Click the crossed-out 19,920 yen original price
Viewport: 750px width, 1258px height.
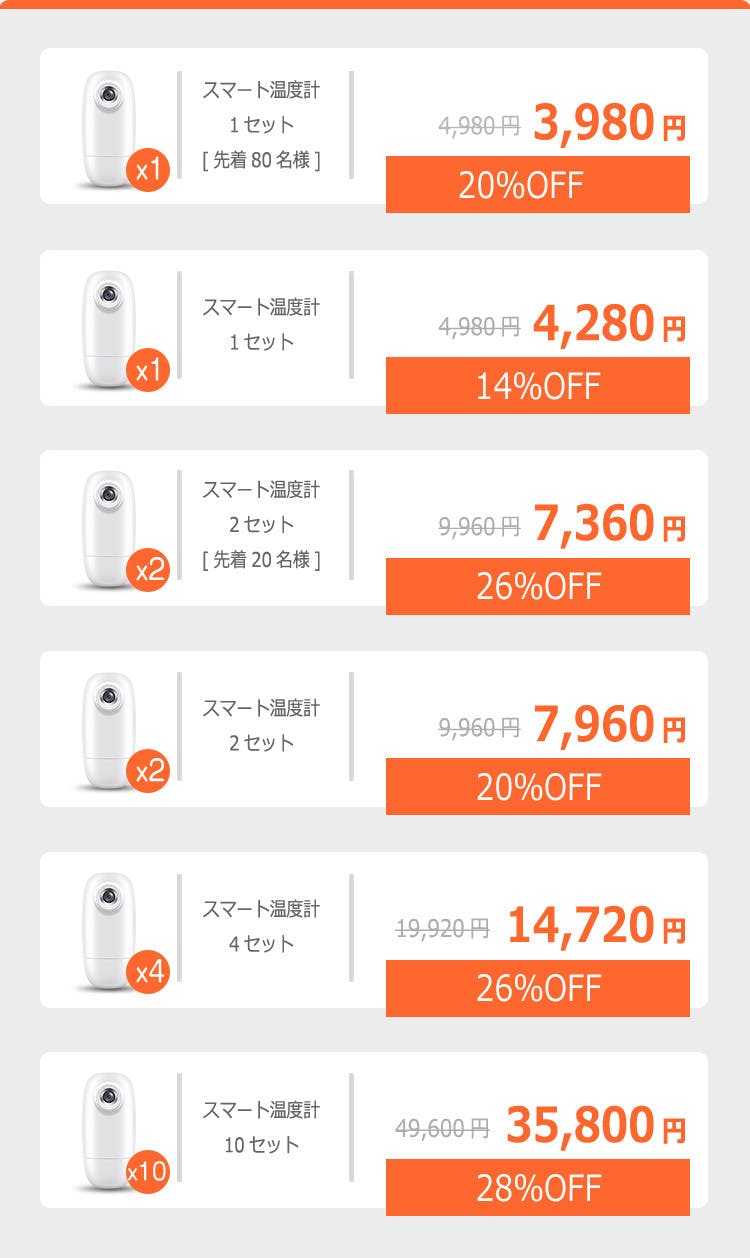coord(443,929)
